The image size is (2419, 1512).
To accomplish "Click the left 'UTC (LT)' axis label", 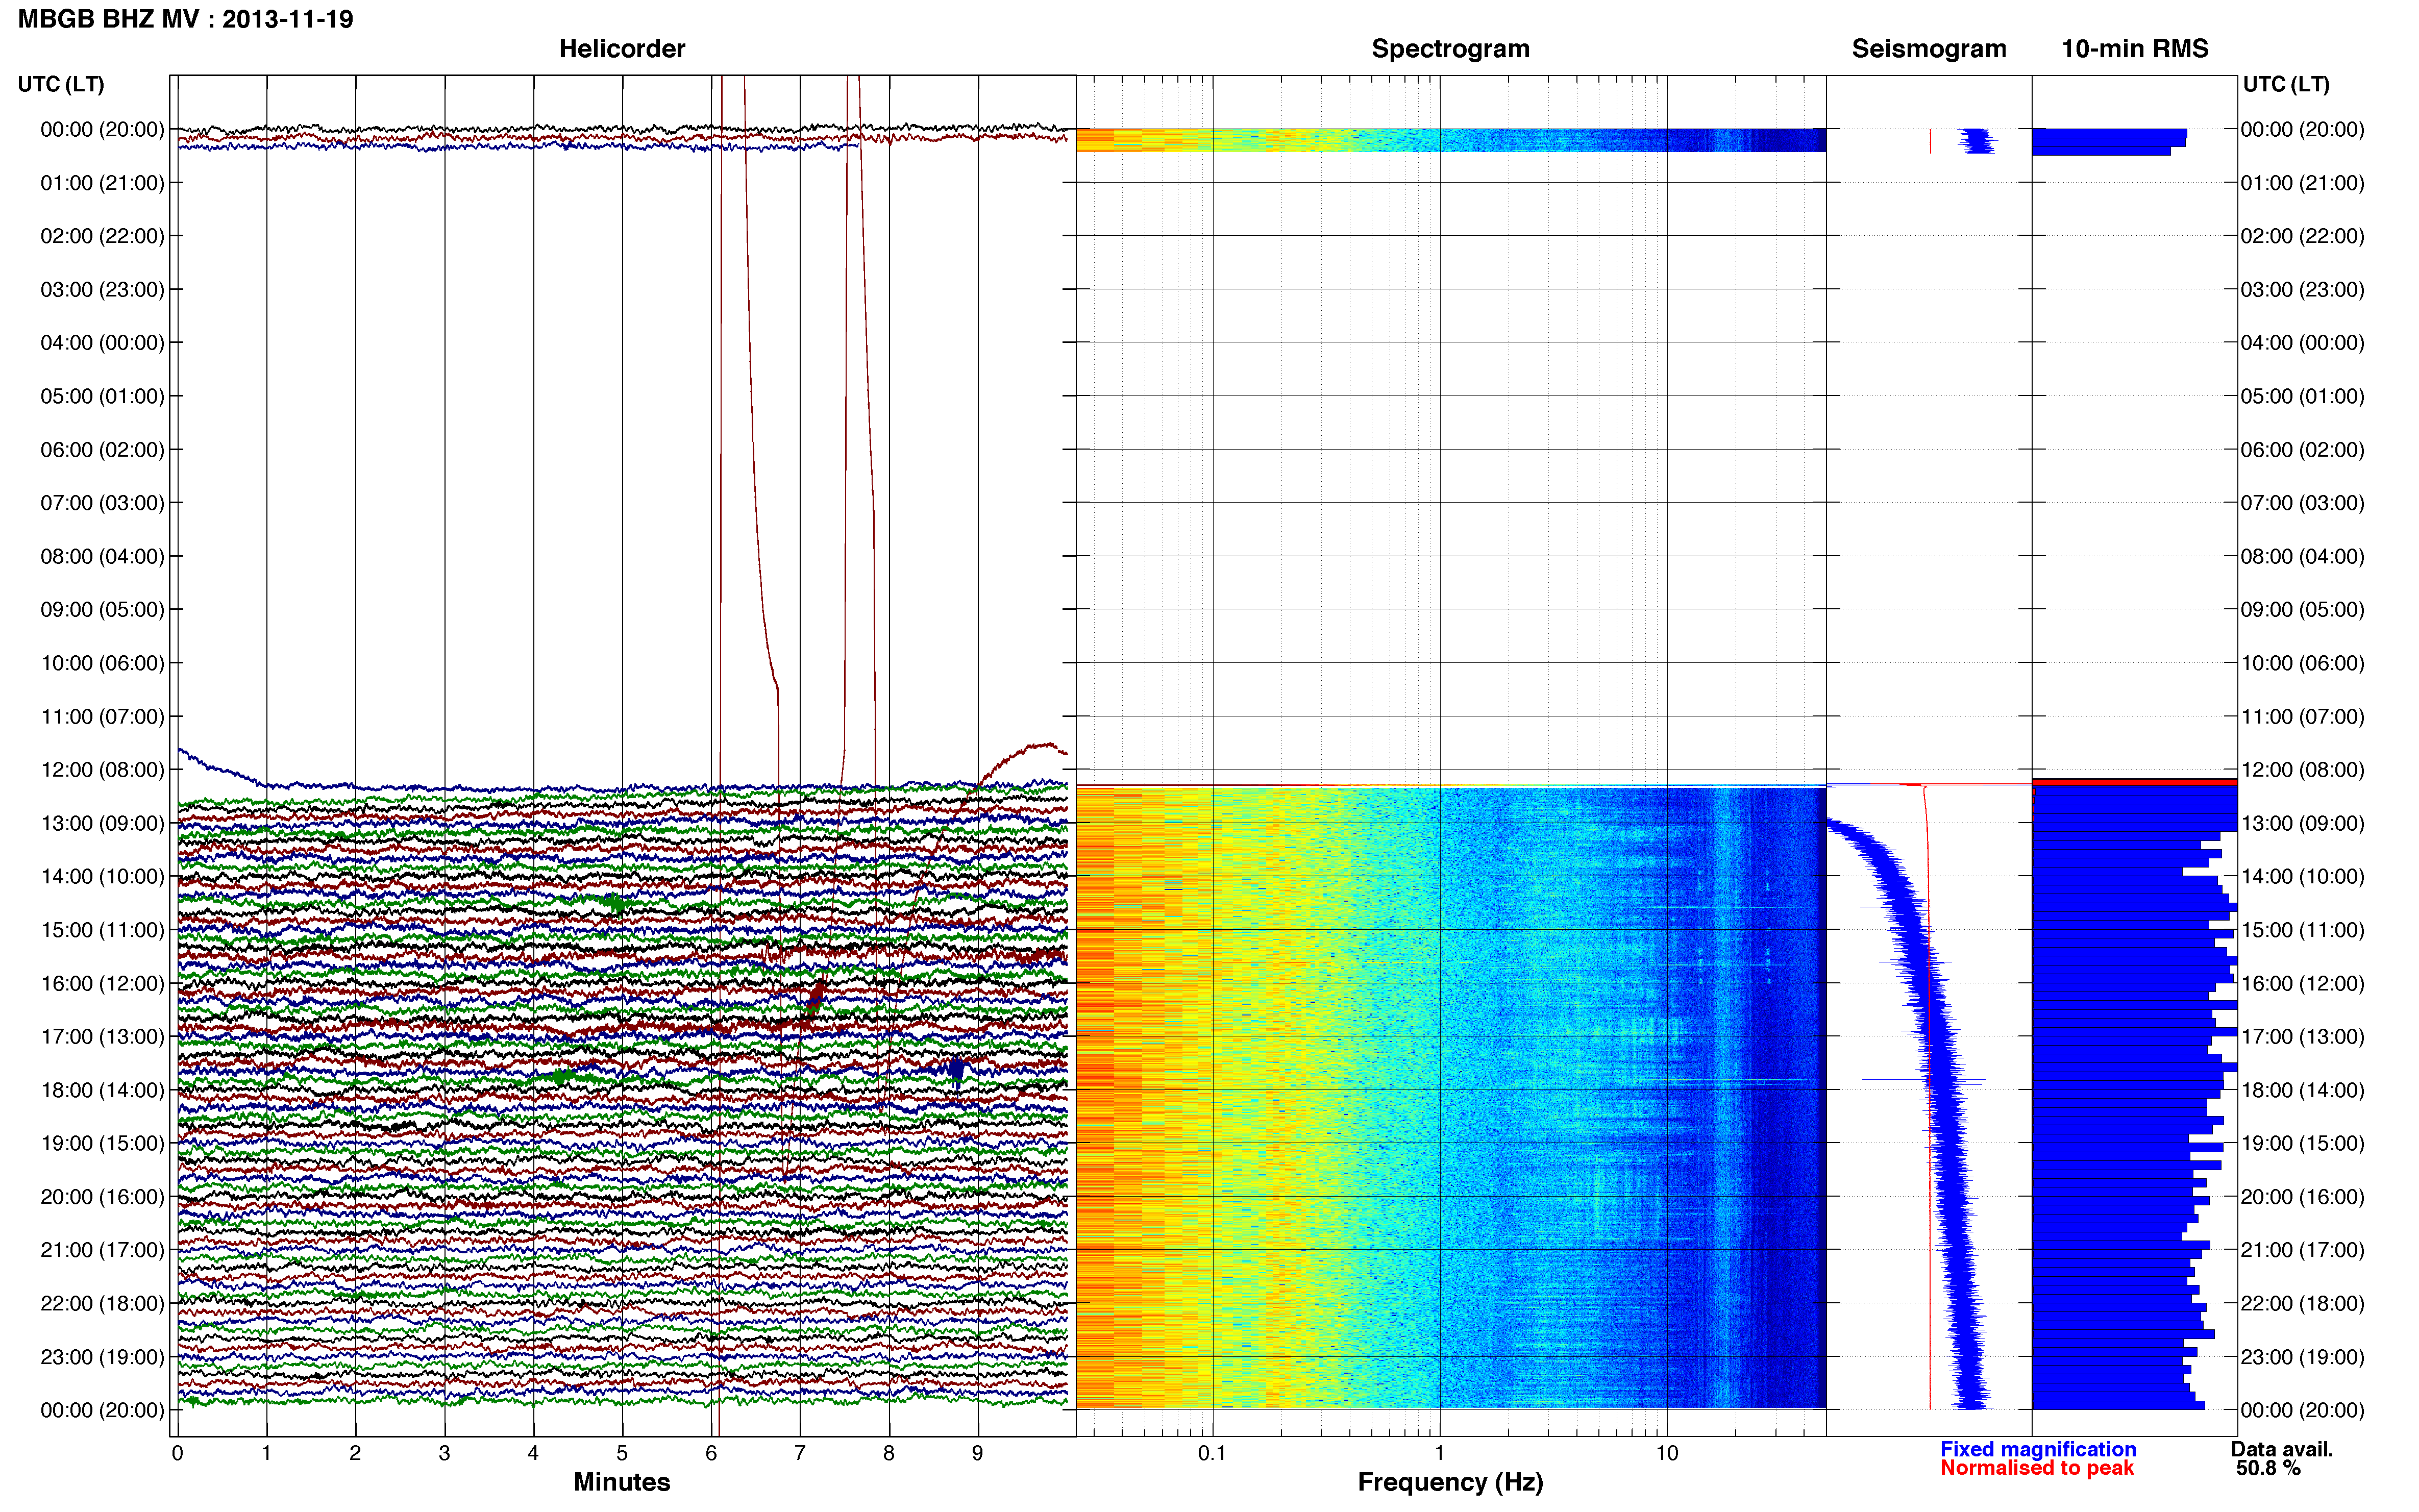I will [61, 84].
